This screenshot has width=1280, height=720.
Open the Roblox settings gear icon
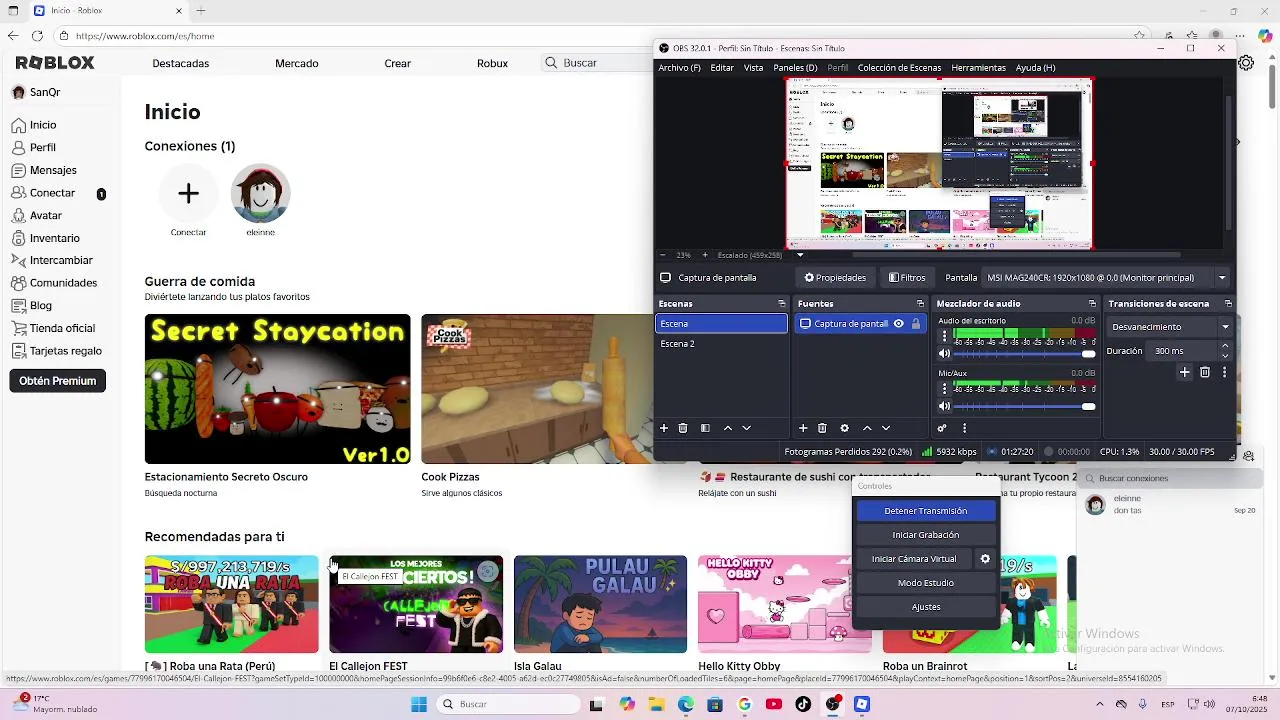coord(1246,63)
